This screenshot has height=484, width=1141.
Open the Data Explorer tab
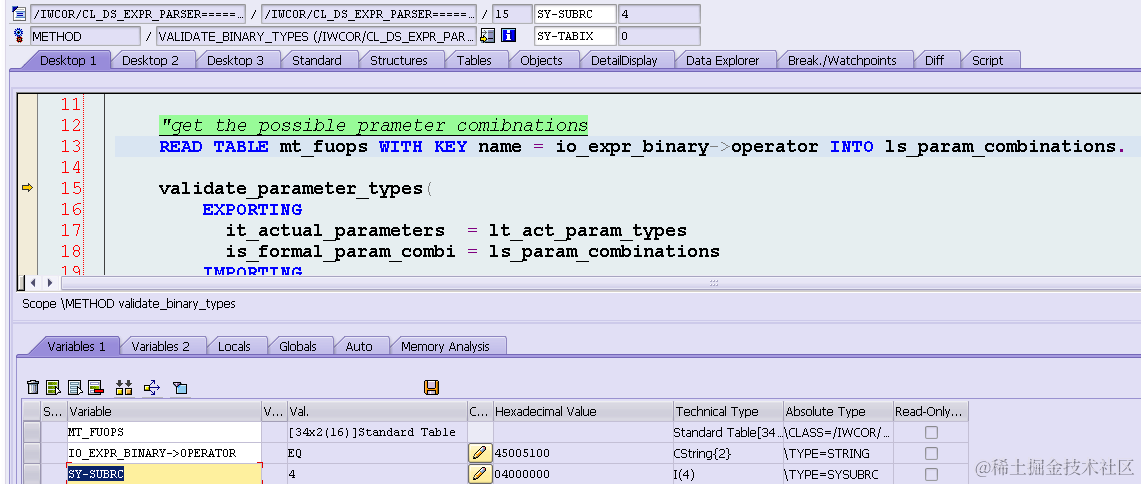coord(722,60)
